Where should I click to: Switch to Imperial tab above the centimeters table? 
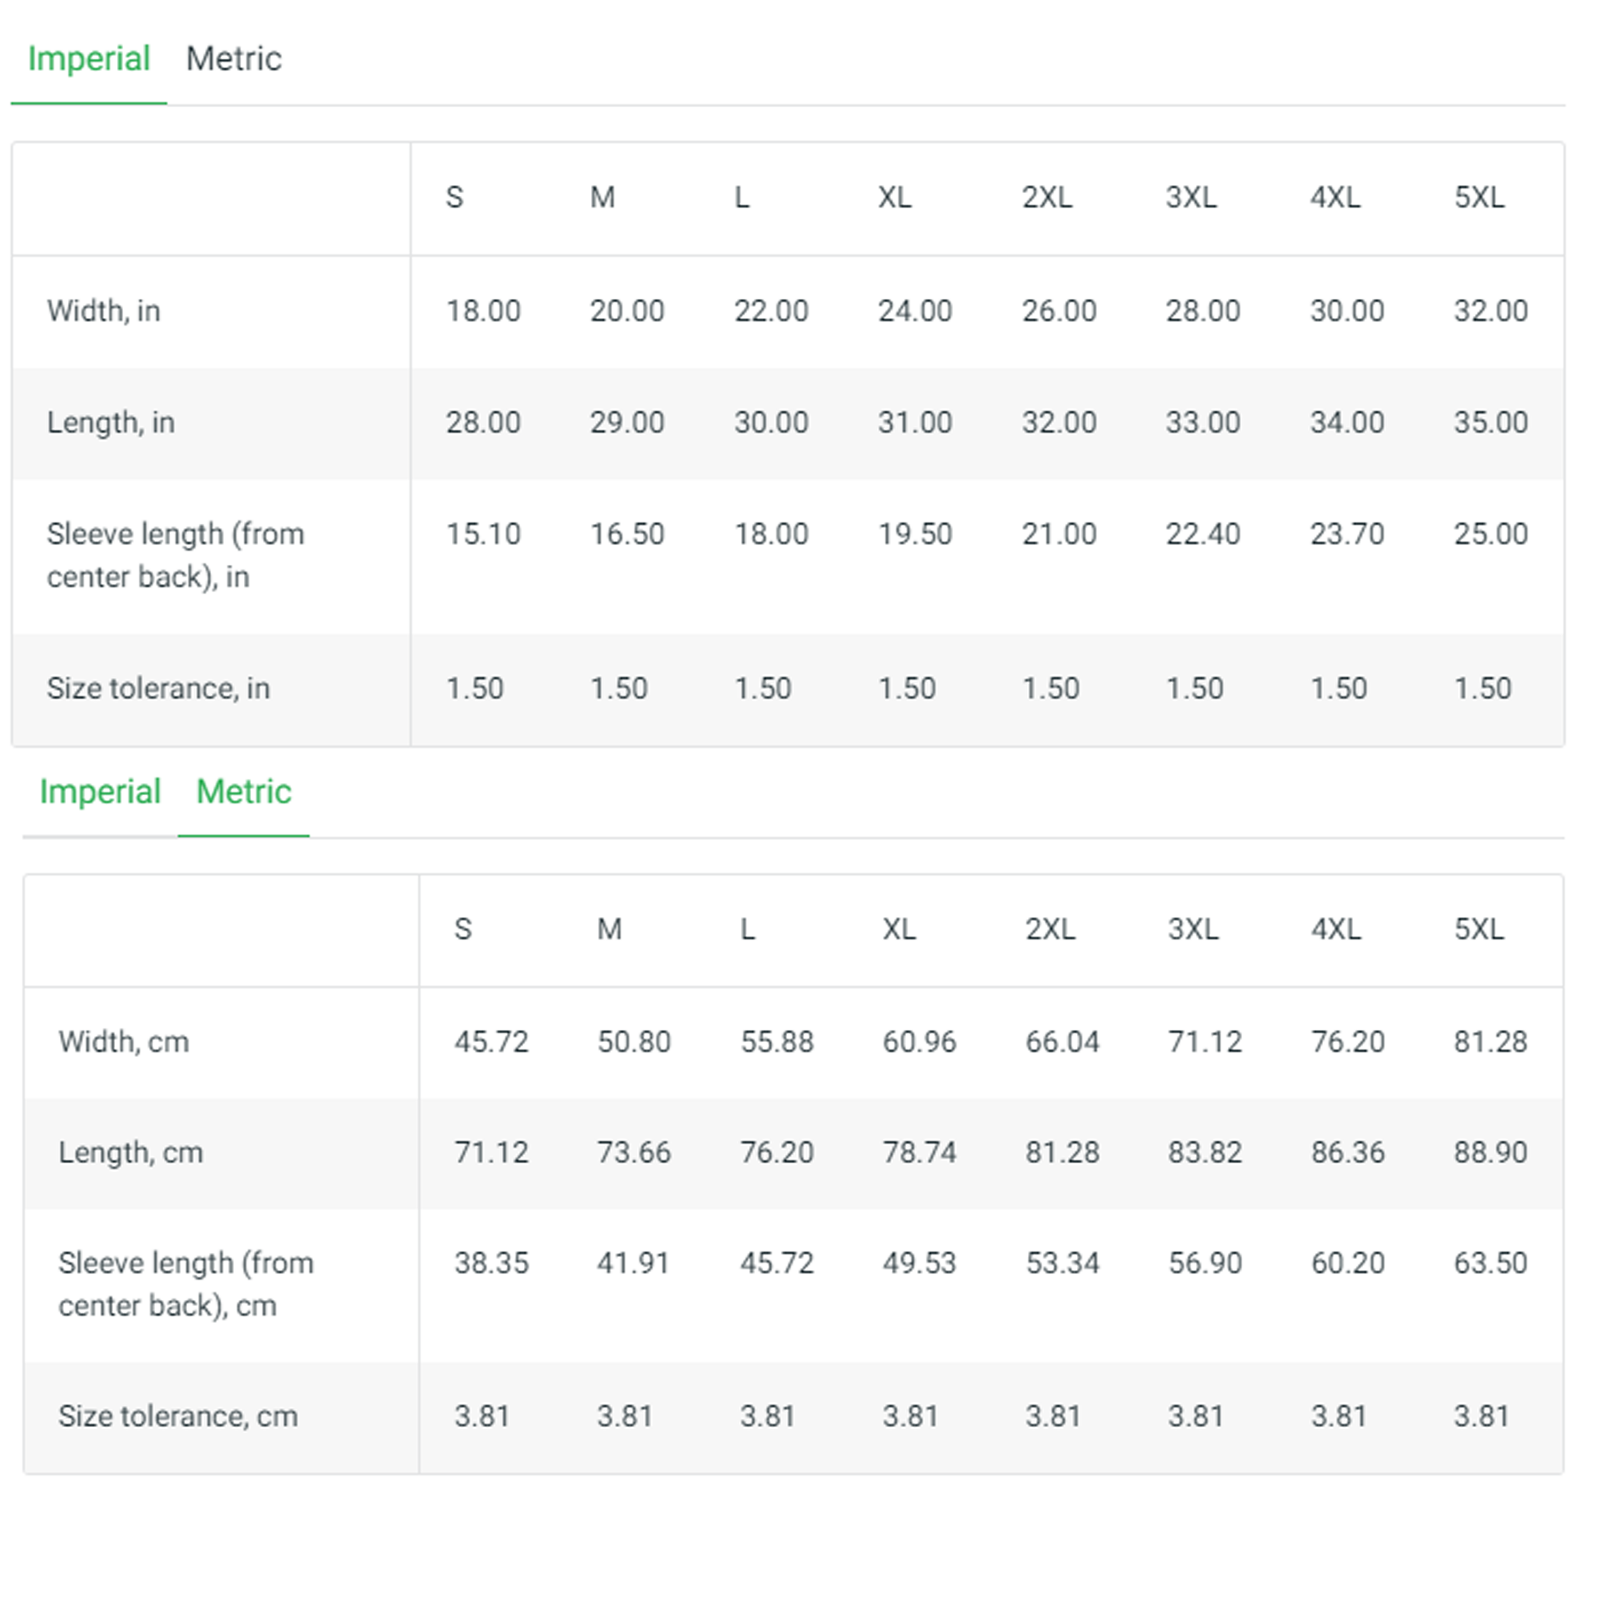point(100,792)
